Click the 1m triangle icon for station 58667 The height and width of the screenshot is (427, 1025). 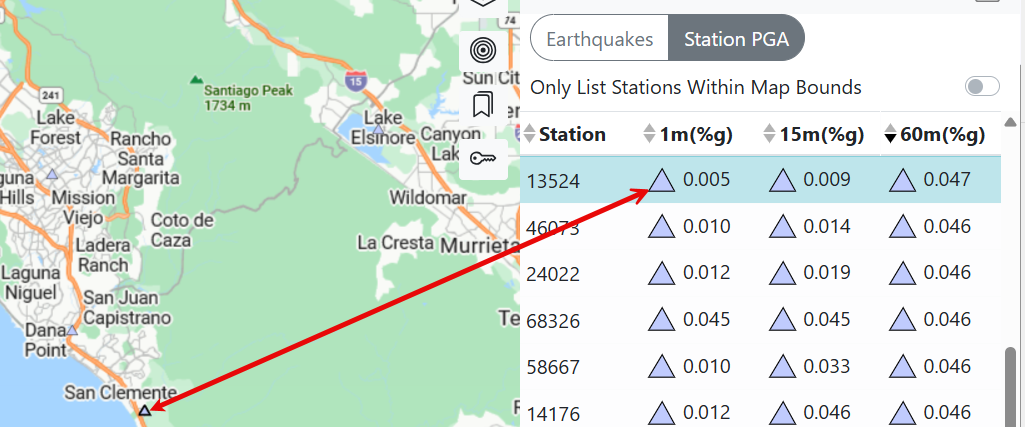661,367
